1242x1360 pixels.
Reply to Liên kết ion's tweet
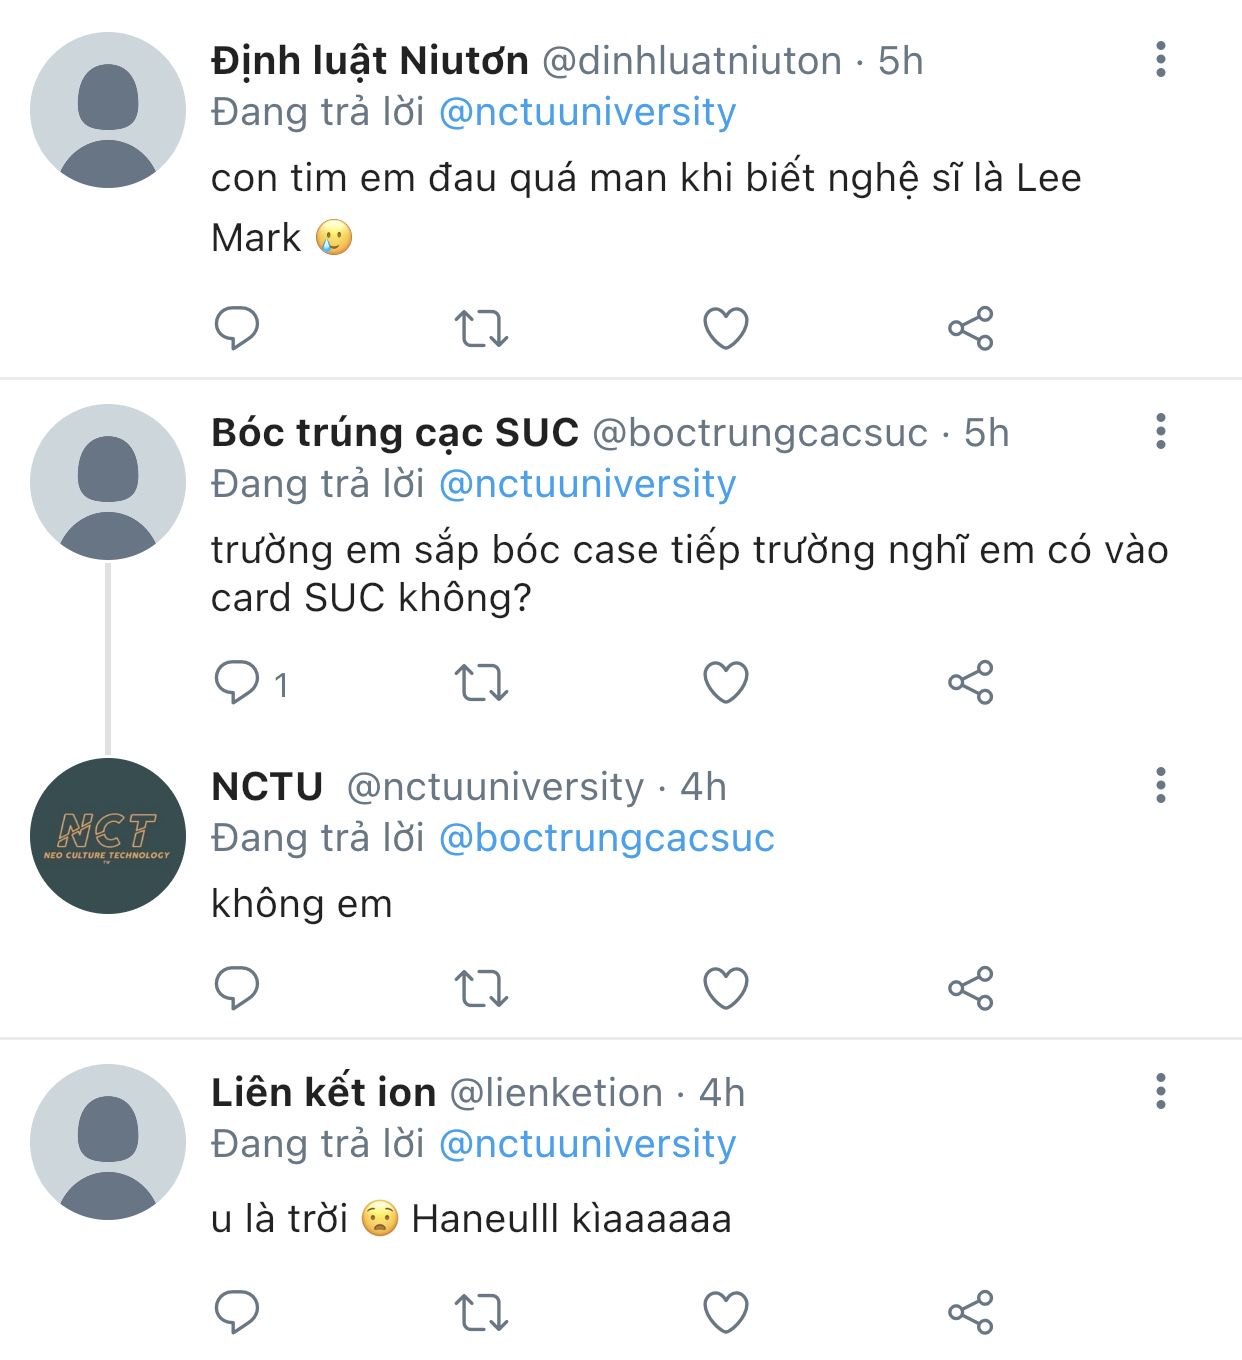(x=237, y=1313)
